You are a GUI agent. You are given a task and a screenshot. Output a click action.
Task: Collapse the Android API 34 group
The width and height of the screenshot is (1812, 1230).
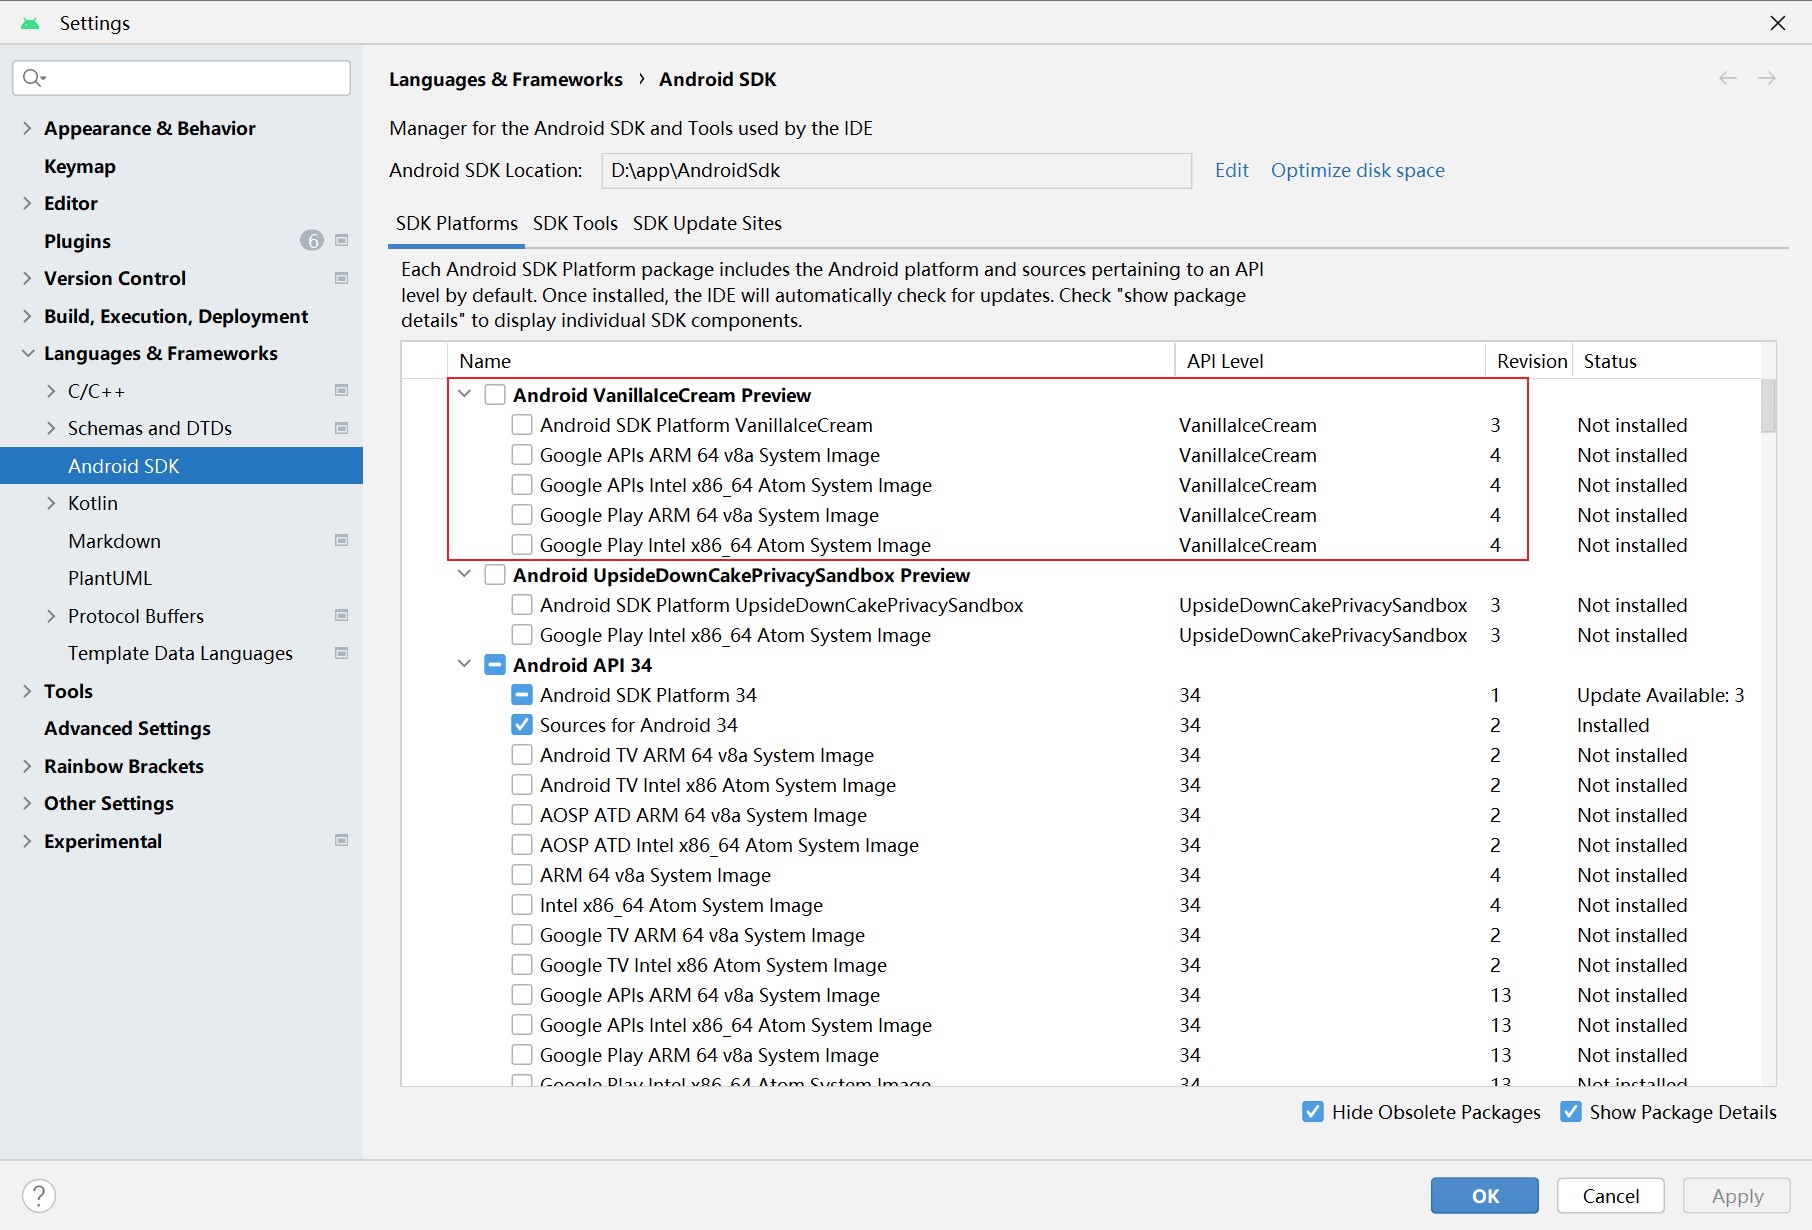tap(464, 664)
